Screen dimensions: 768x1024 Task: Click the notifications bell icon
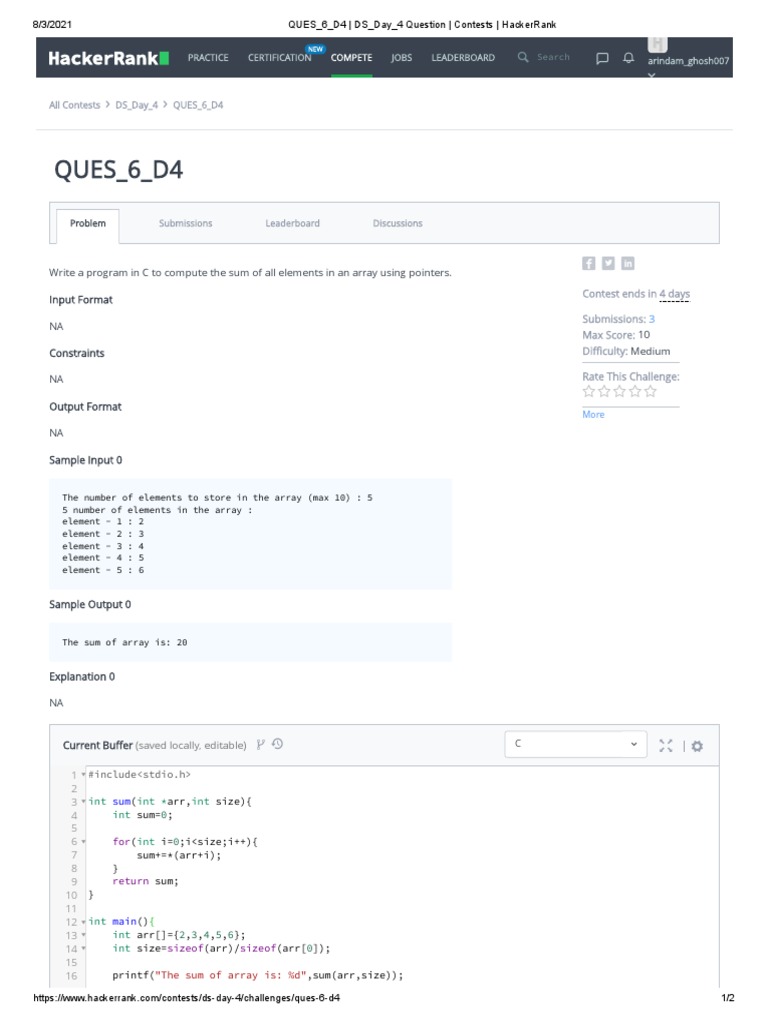click(x=628, y=58)
